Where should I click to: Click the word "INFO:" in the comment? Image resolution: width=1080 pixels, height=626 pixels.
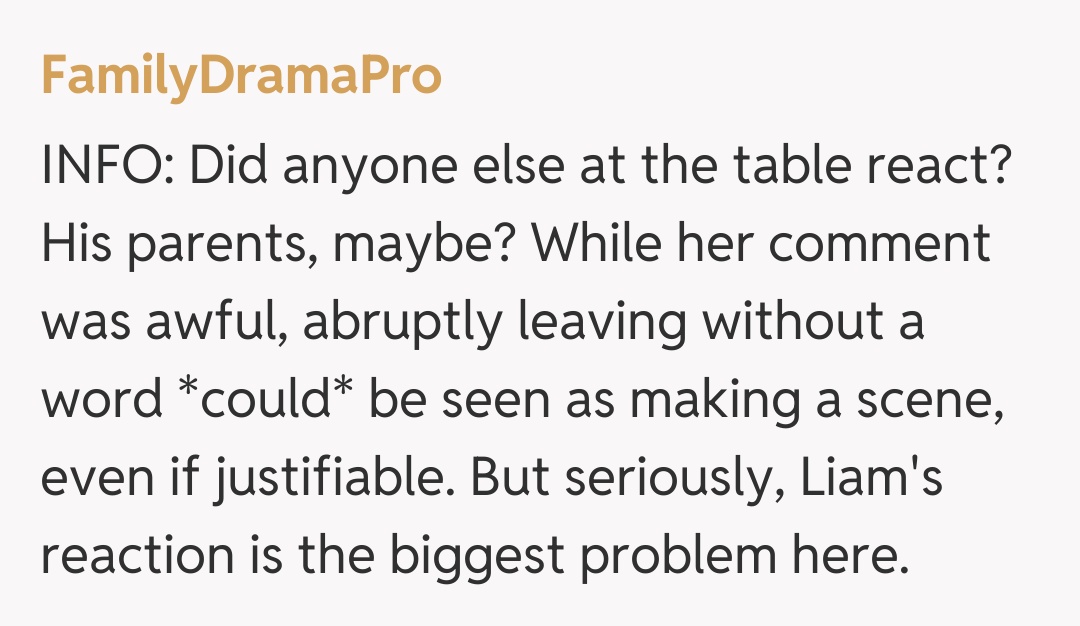[x=106, y=165]
